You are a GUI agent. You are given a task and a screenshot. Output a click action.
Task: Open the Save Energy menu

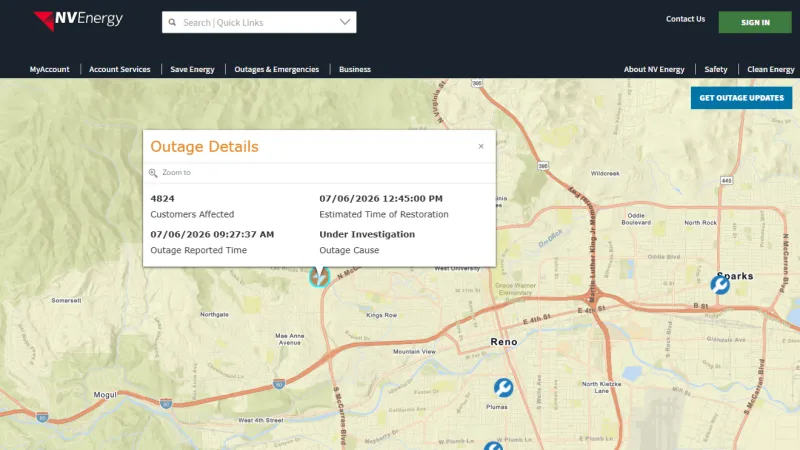coord(192,69)
